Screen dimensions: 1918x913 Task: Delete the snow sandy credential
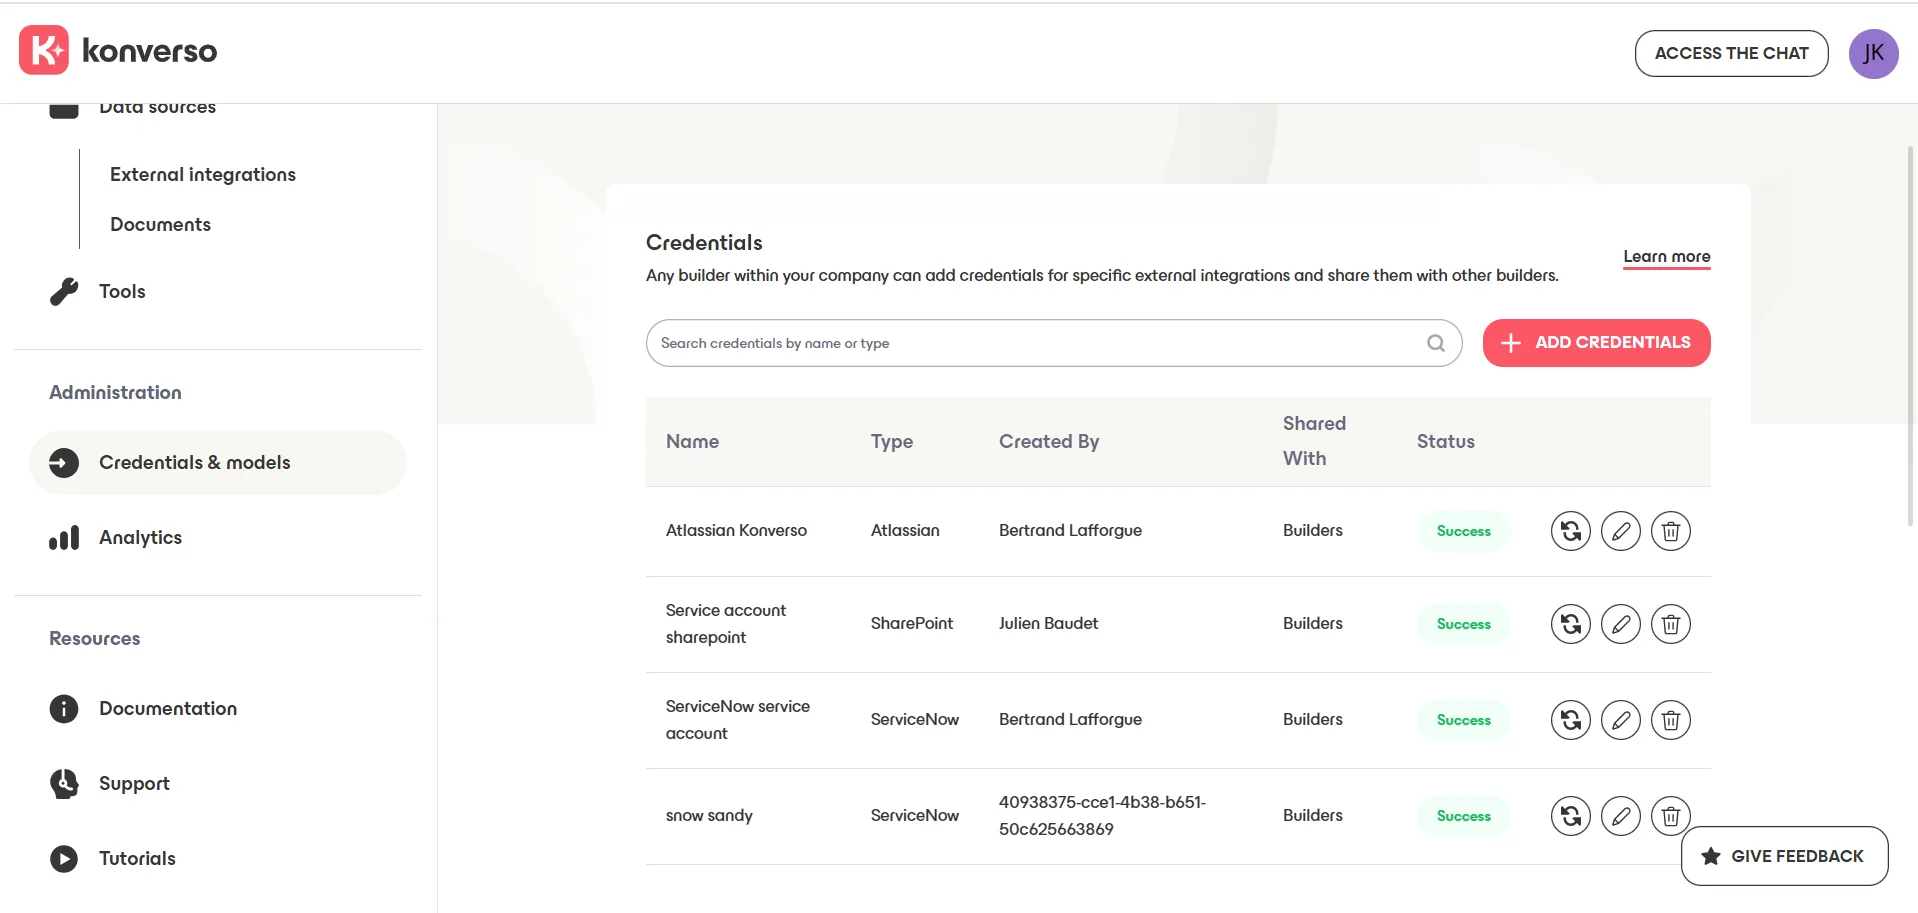pyautogui.click(x=1670, y=816)
